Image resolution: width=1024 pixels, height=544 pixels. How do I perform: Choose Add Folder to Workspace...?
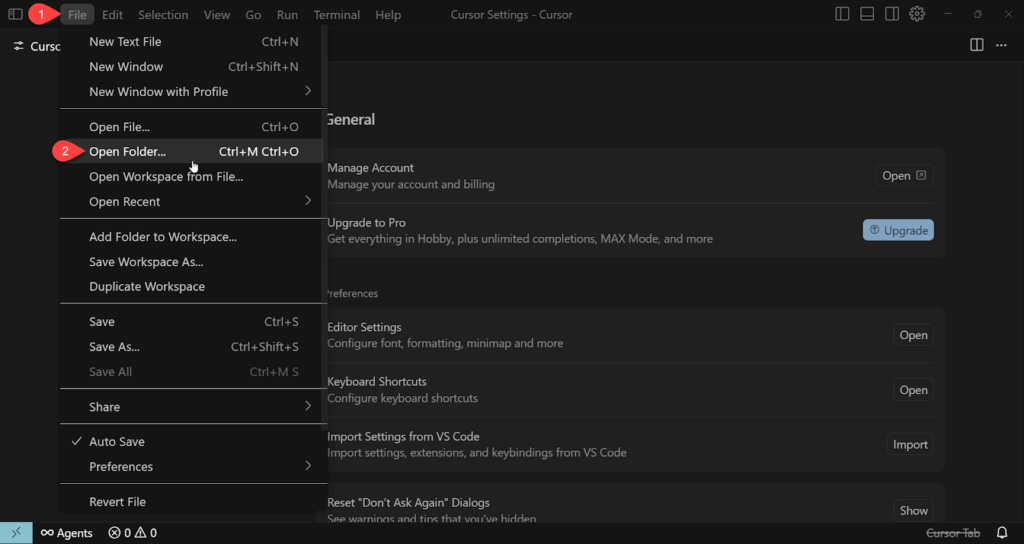(x=191, y=237)
